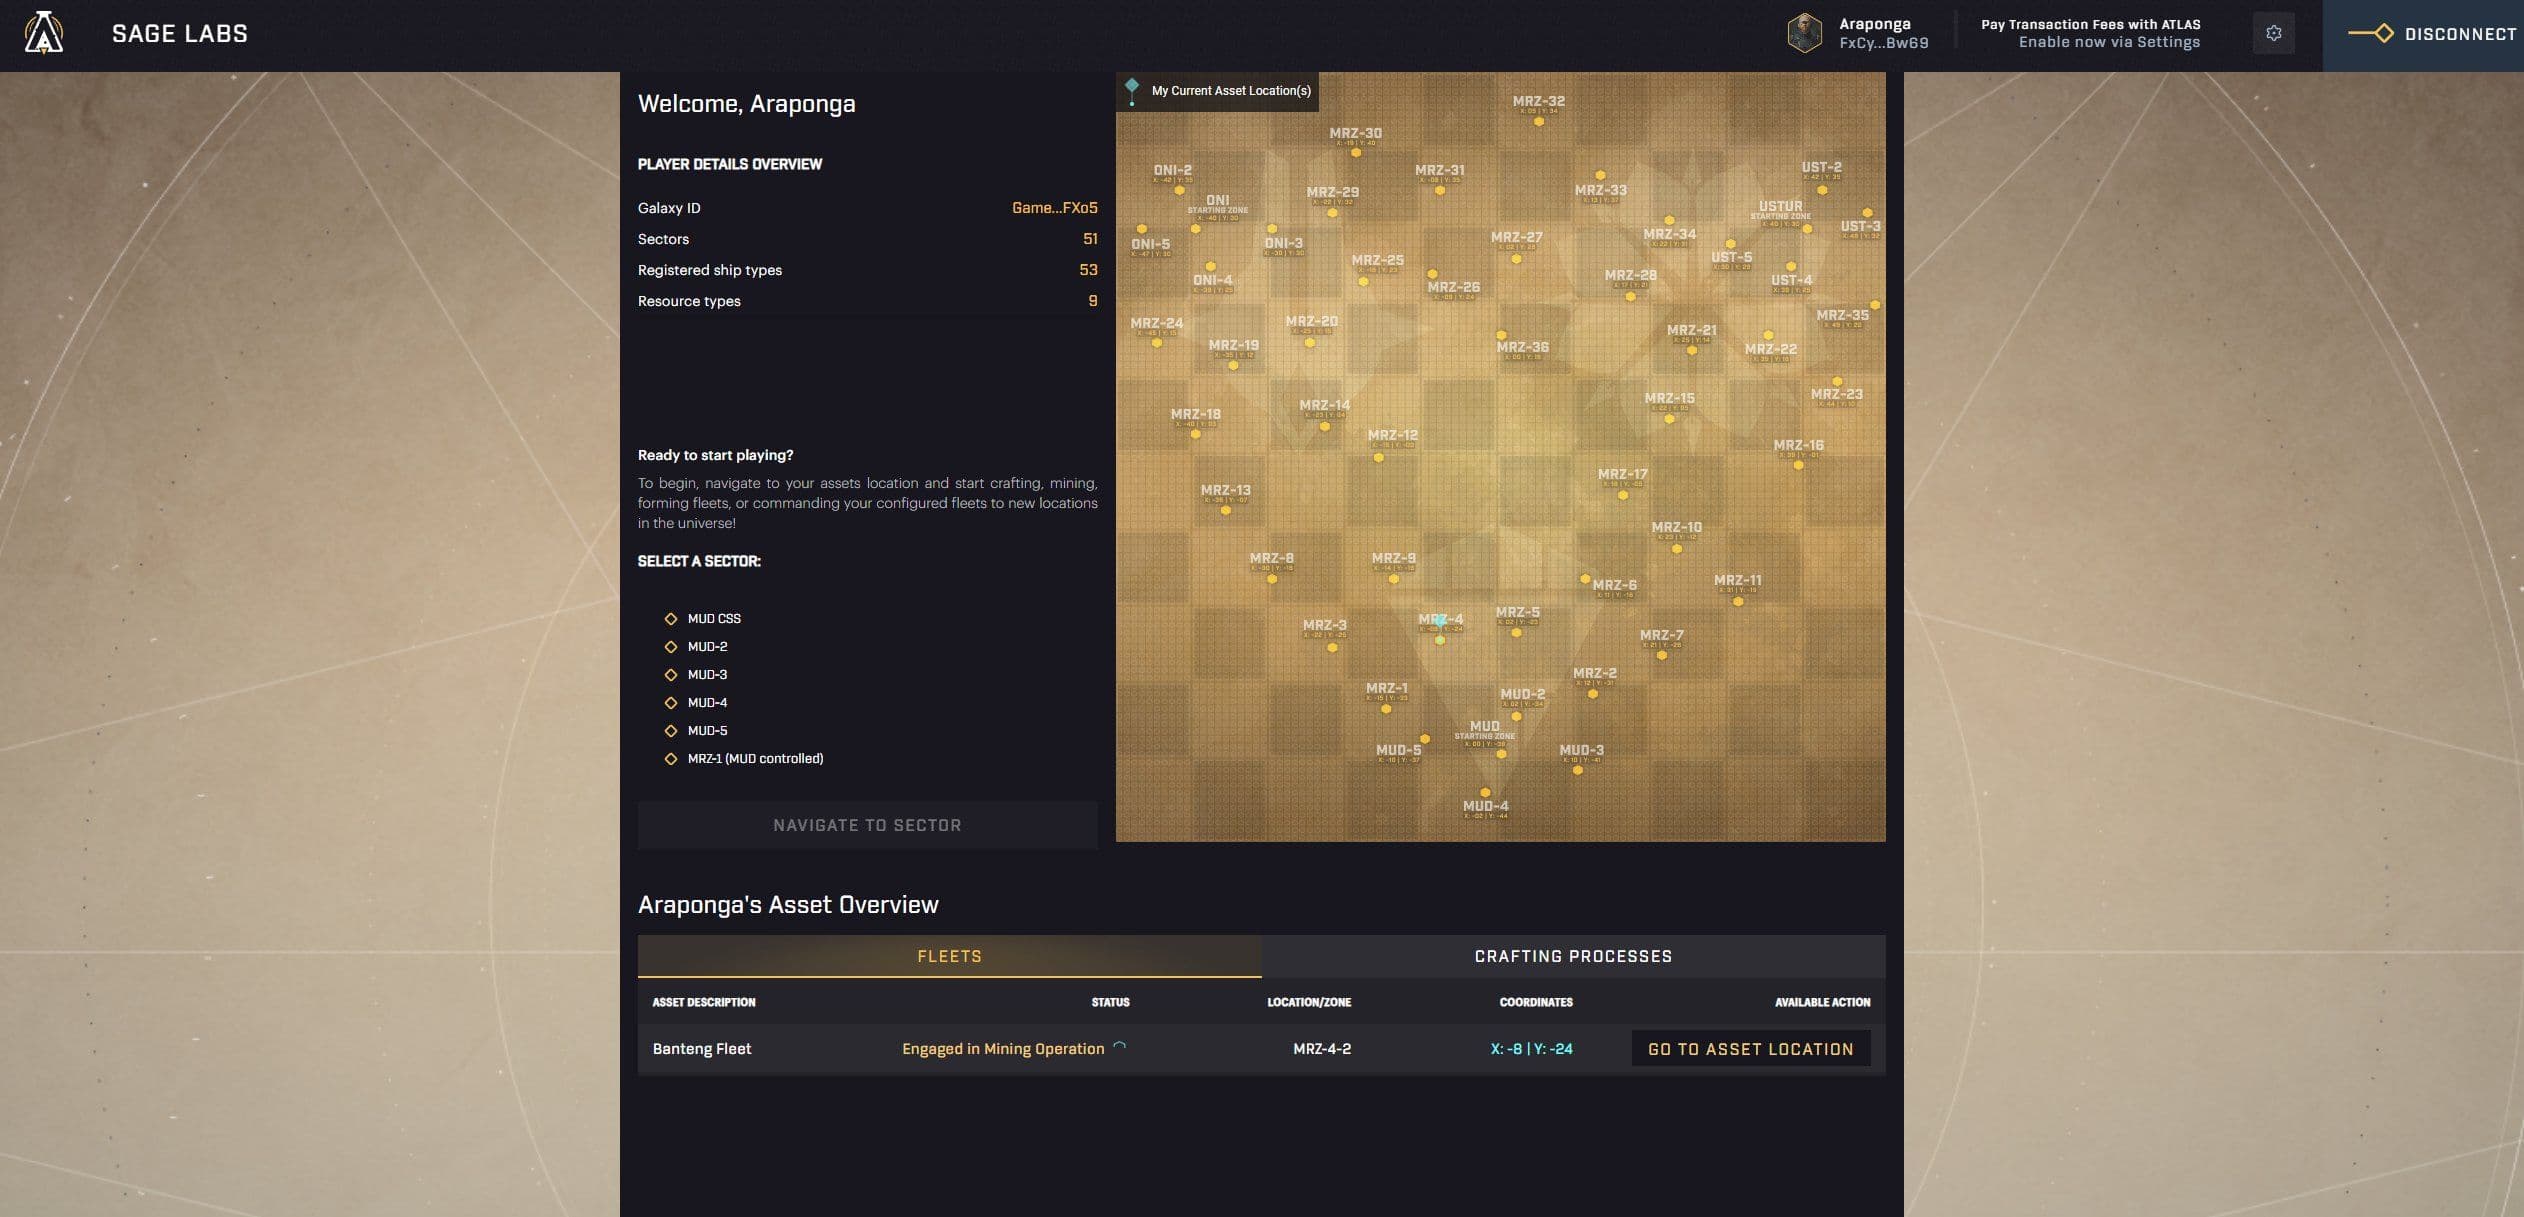2524x1217 pixels.
Task: Click the SAGE LABS title
Action: click(x=180, y=34)
